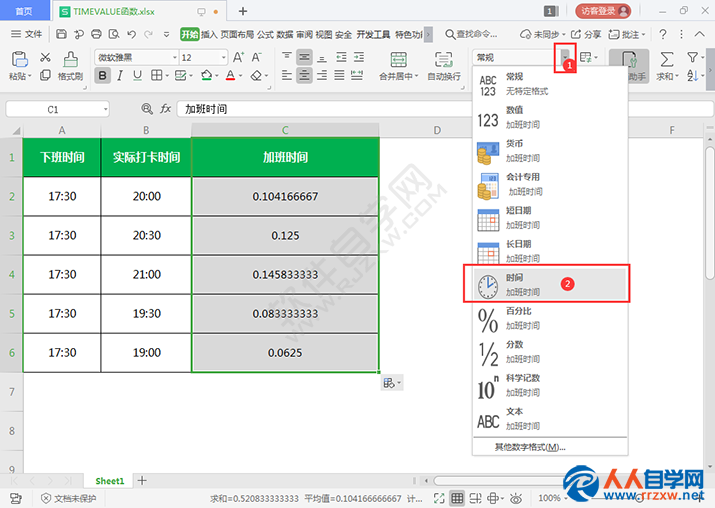Select 百分比 percentage format

click(x=549, y=318)
